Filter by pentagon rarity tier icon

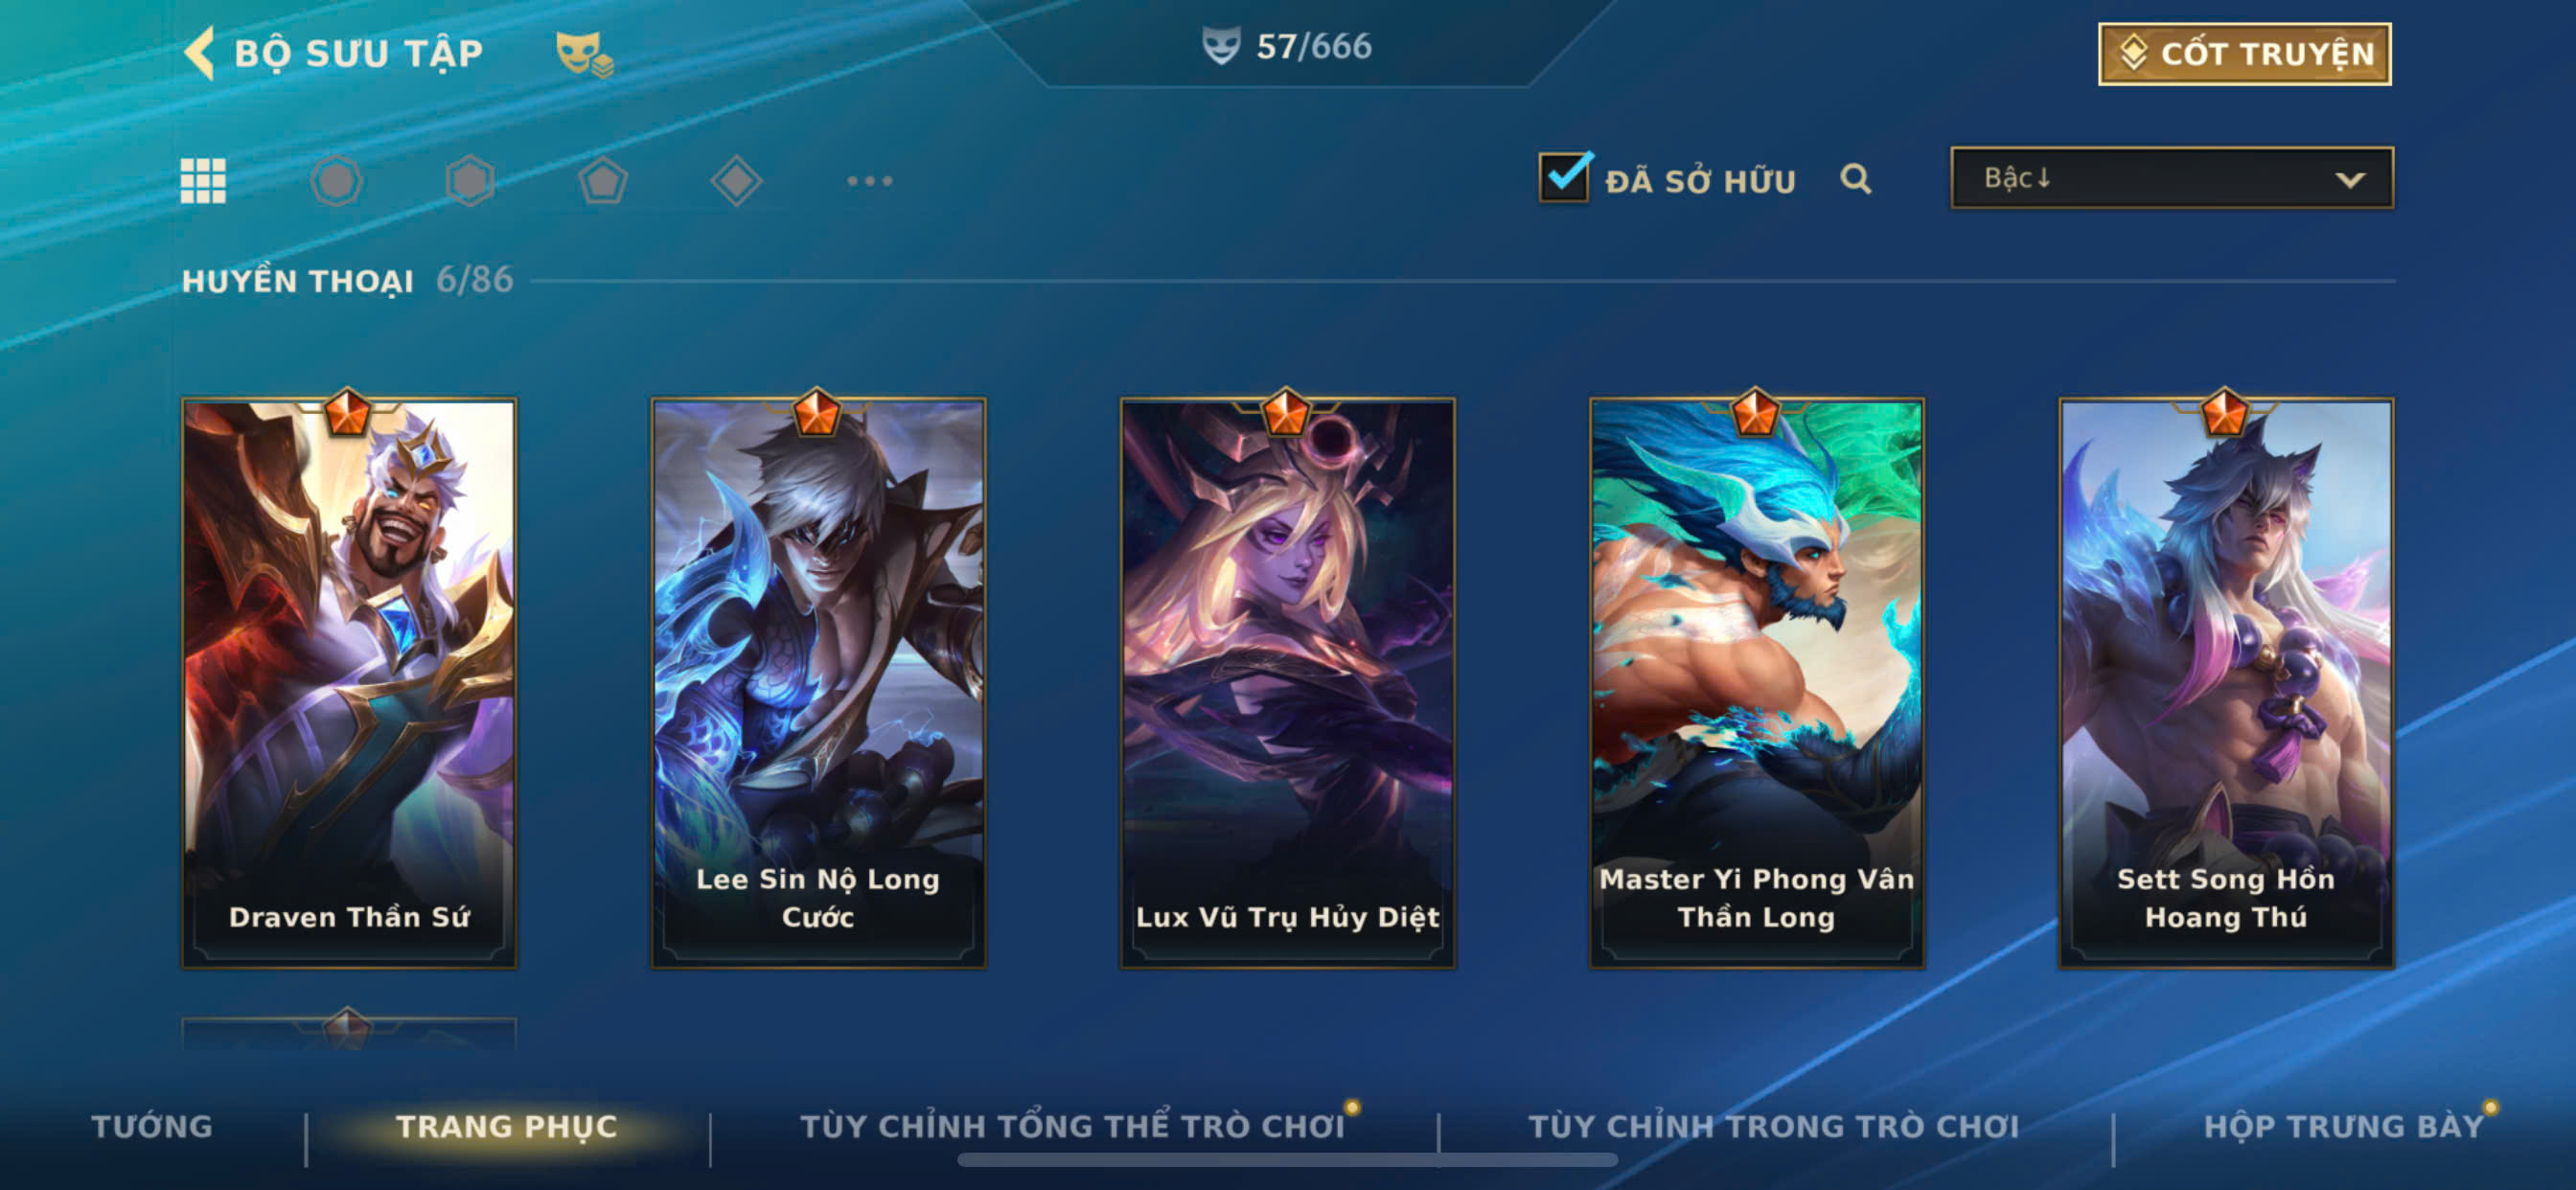click(603, 181)
